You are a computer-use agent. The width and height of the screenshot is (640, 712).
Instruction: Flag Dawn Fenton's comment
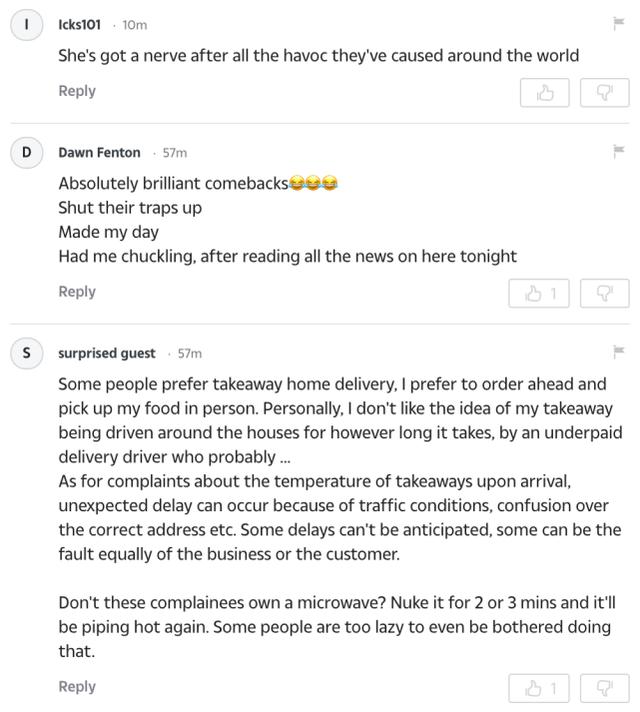pos(618,151)
